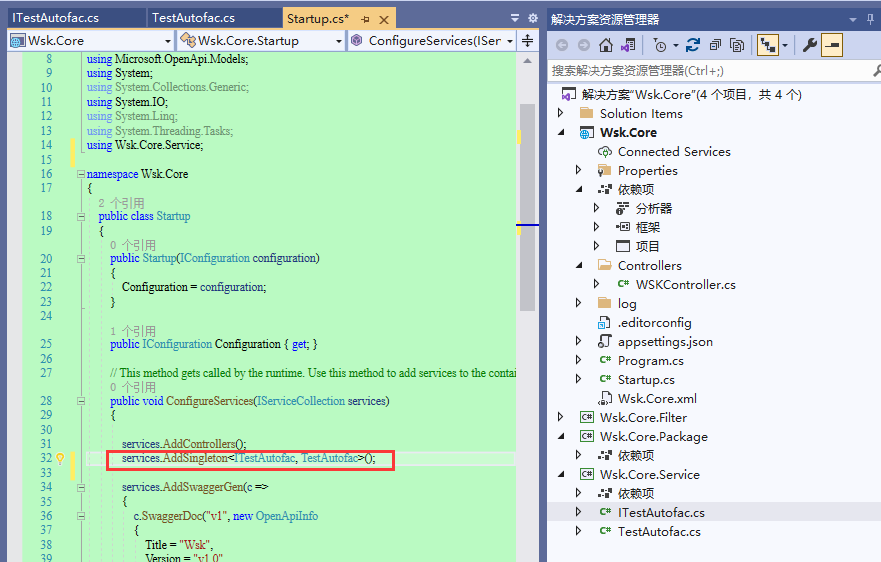Select the Wsk.Core.xml file

(657, 398)
